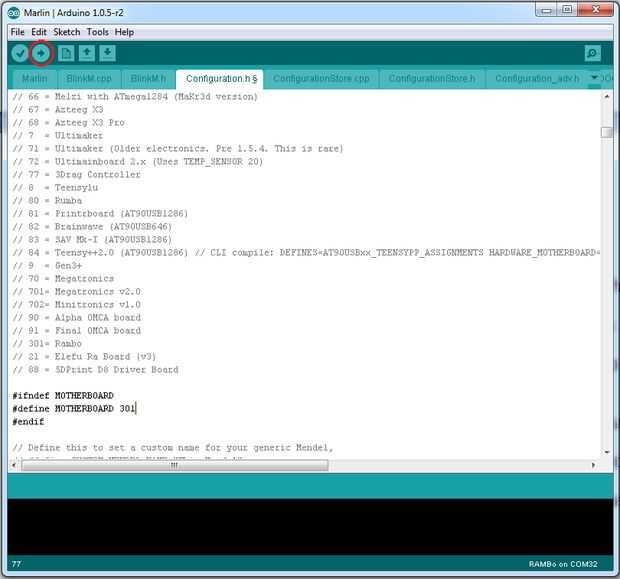Switch to the ConfigurationStore.cpp tab
The width and height of the screenshot is (620, 579).
(321, 79)
